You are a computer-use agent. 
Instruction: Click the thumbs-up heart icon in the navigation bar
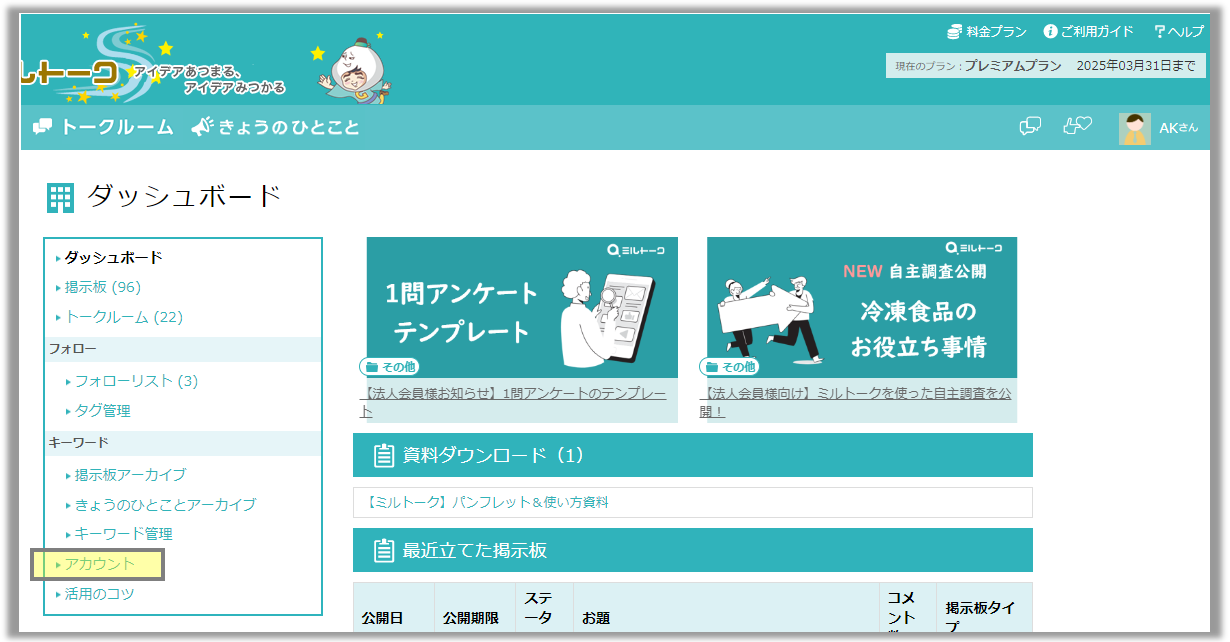1077,127
